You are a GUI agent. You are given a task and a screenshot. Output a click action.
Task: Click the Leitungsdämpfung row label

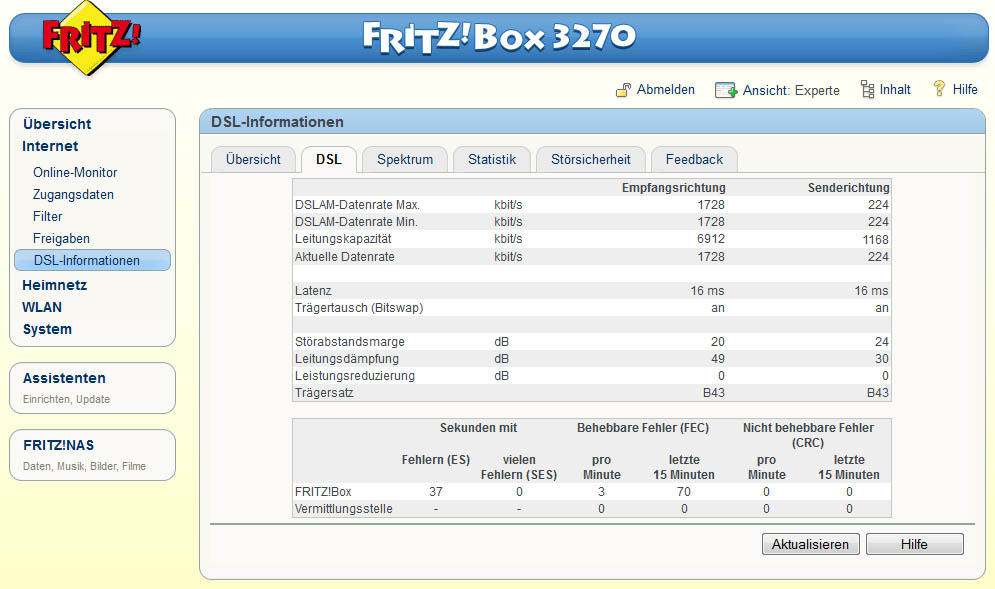click(x=347, y=359)
